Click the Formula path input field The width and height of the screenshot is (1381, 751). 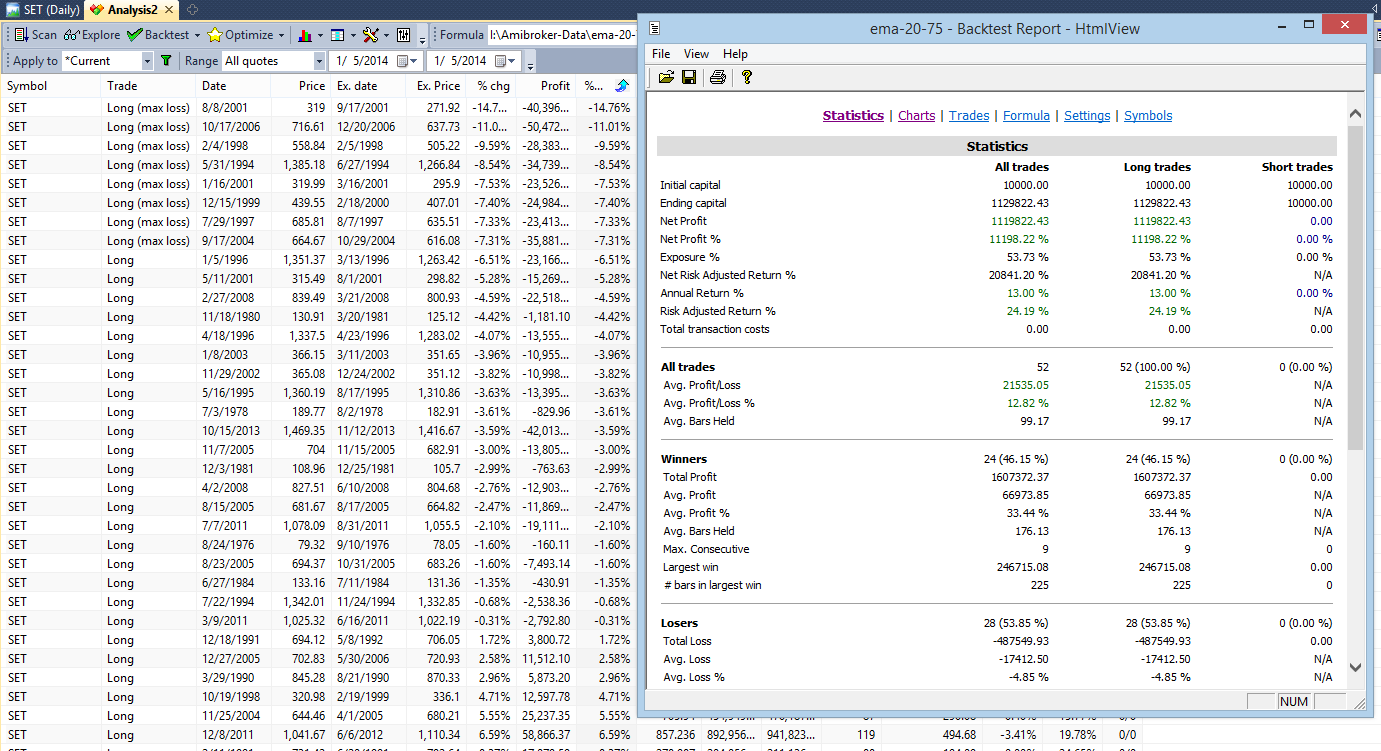[x=562, y=35]
